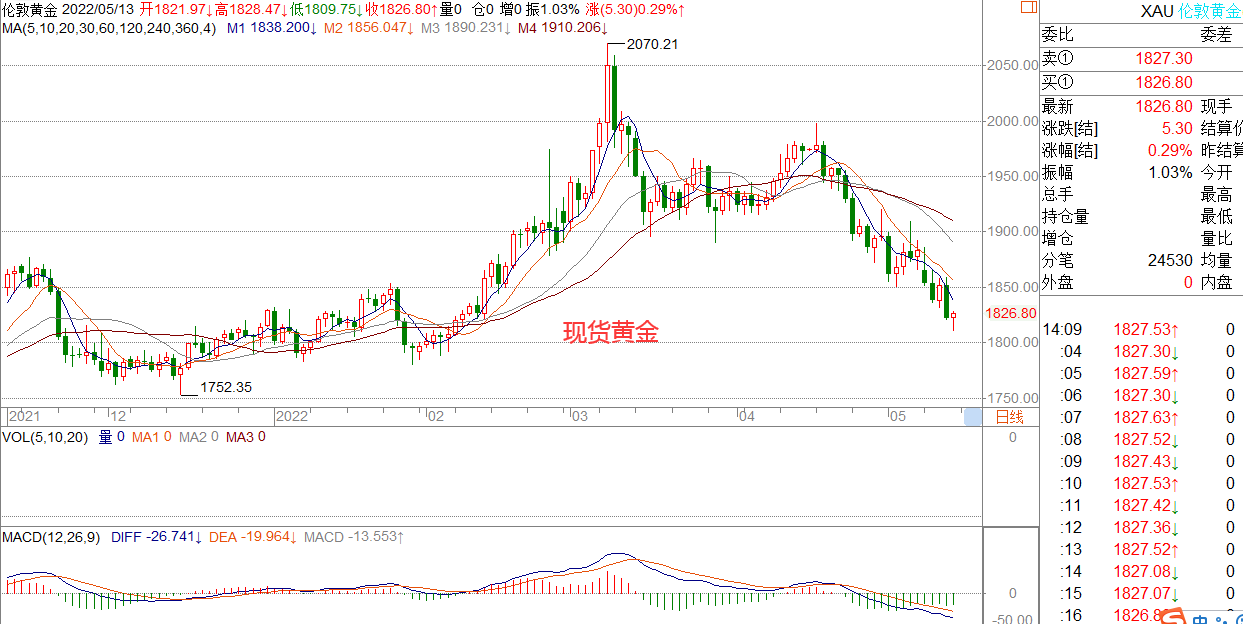Select the 日线 daily period button

click(x=1010, y=416)
